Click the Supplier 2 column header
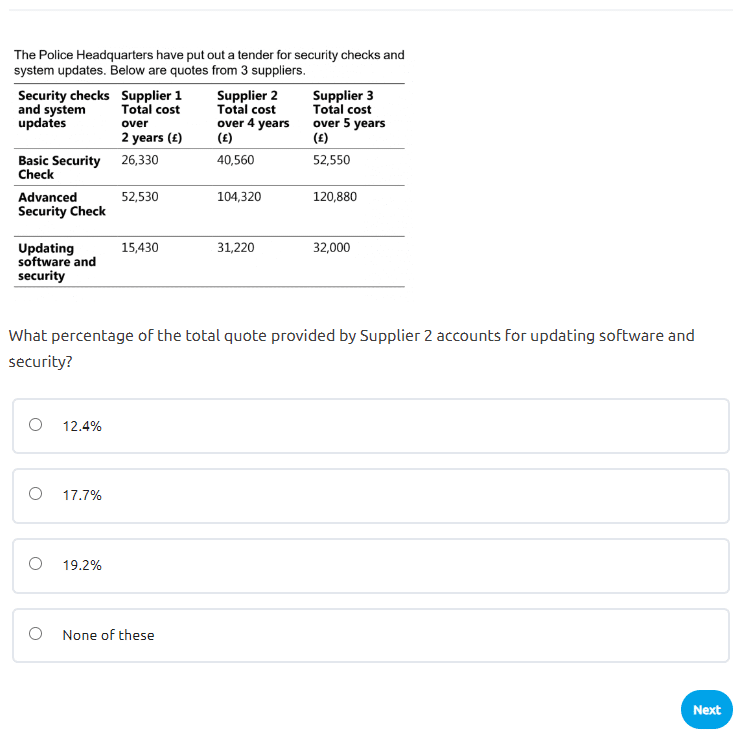752x742 pixels. (252, 116)
